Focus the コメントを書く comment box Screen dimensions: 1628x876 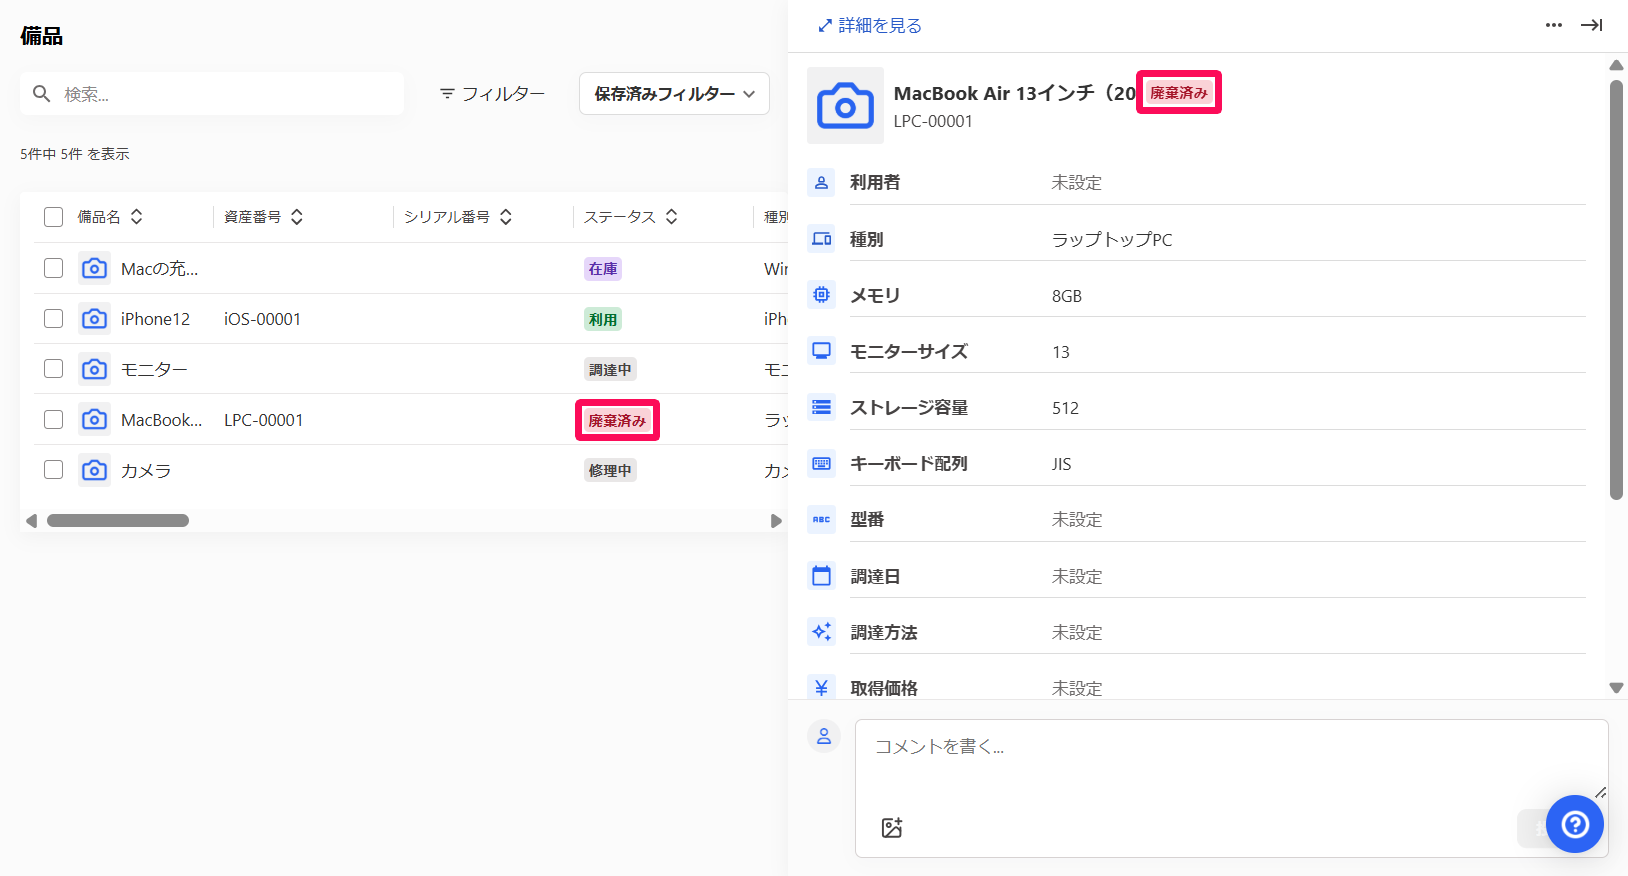point(1231,788)
